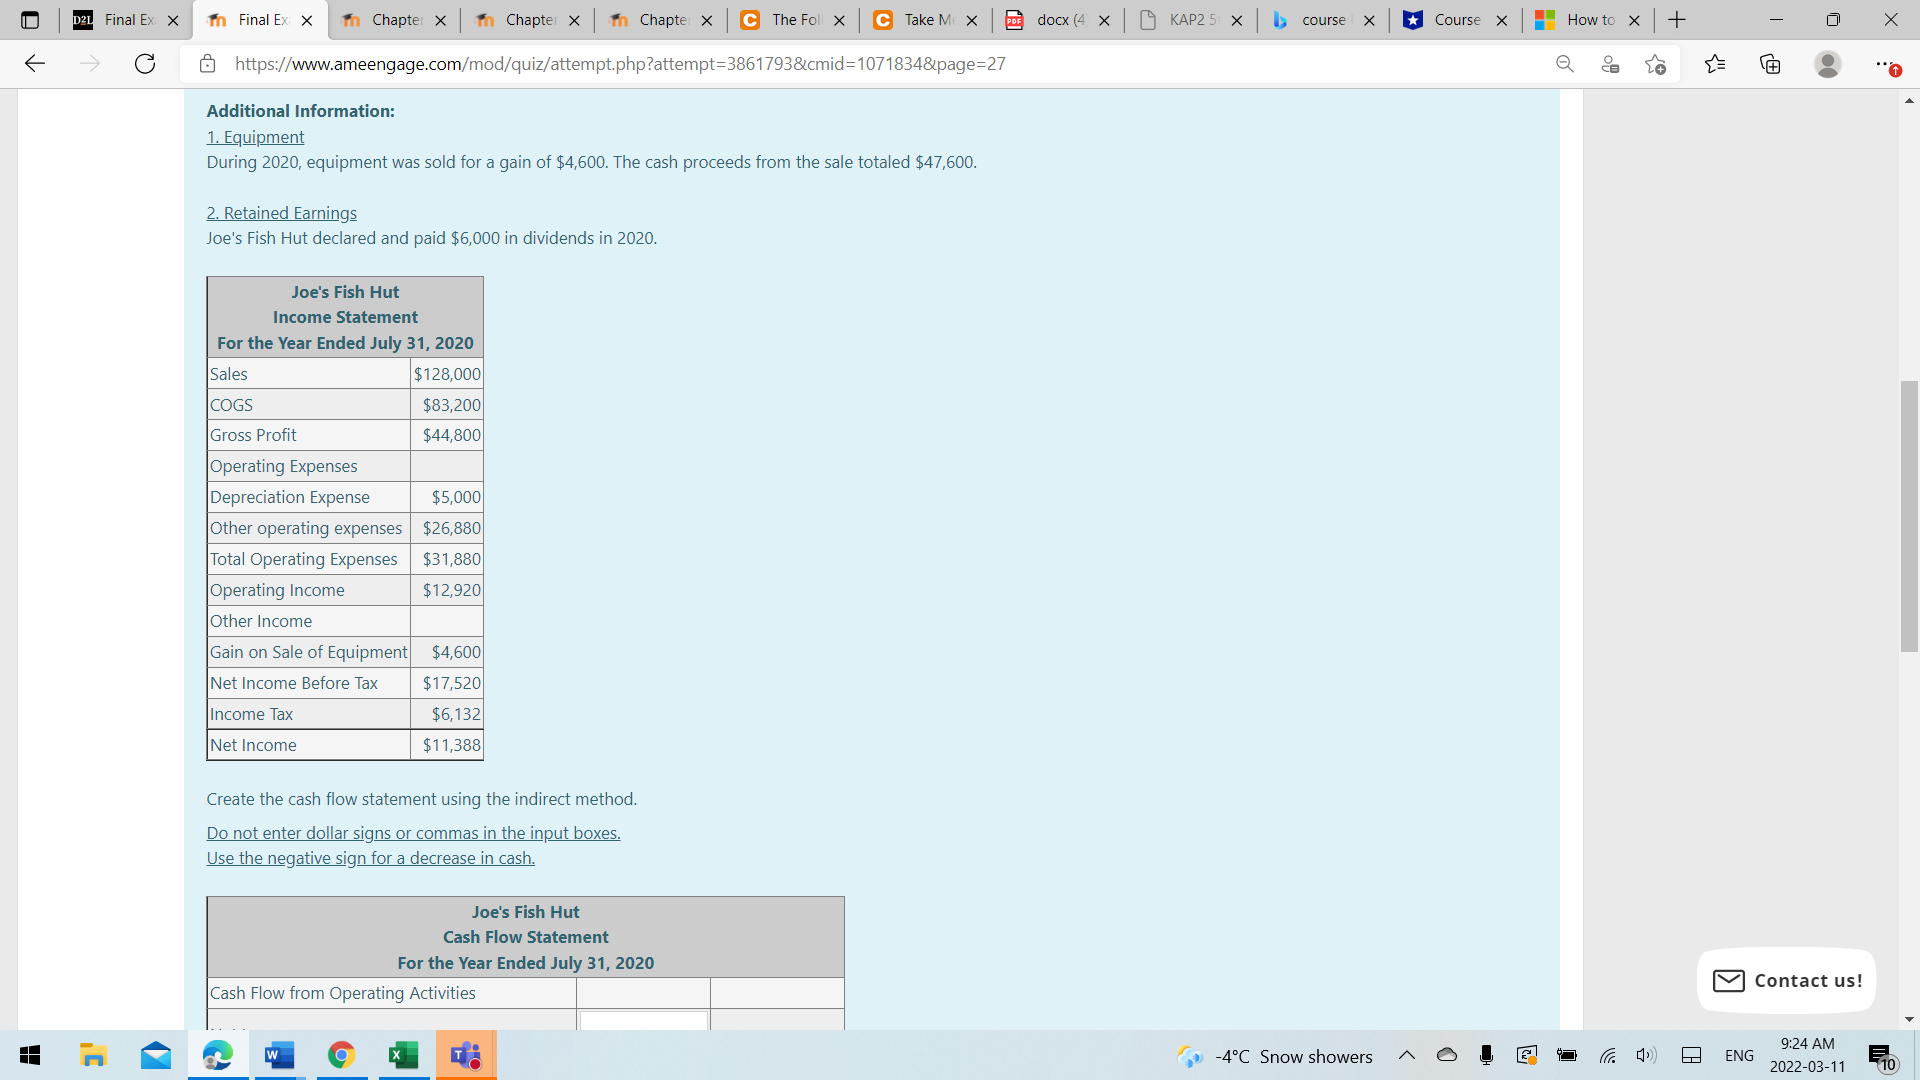1920x1080 pixels.
Task: Click the browser refresh icon
Action: point(145,64)
